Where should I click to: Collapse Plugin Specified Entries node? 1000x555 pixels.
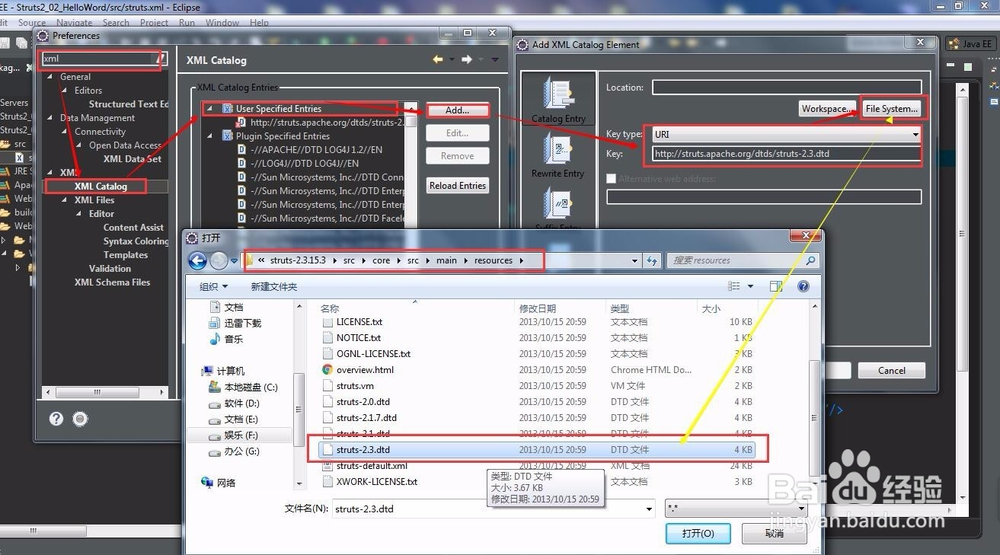click(209, 136)
